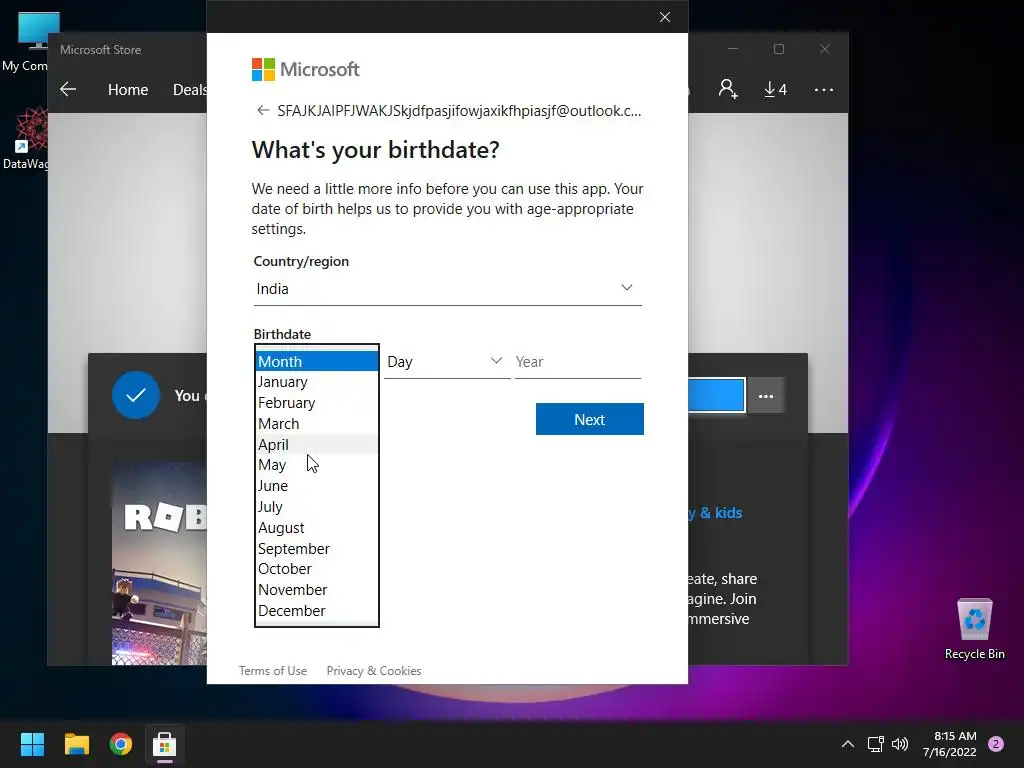Go back in the Microsoft Store window
This screenshot has width=1024, height=768.
pyautogui.click(x=68, y=89)
